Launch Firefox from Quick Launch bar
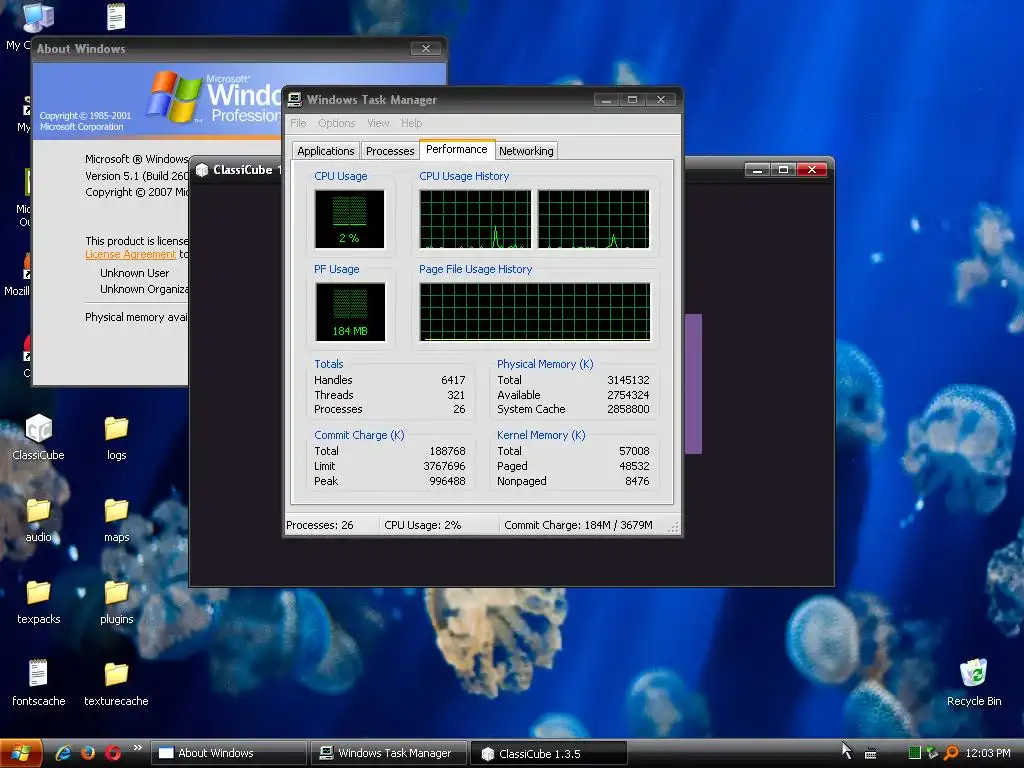This screenshot has height=768, width=1024. coord(88,752)
